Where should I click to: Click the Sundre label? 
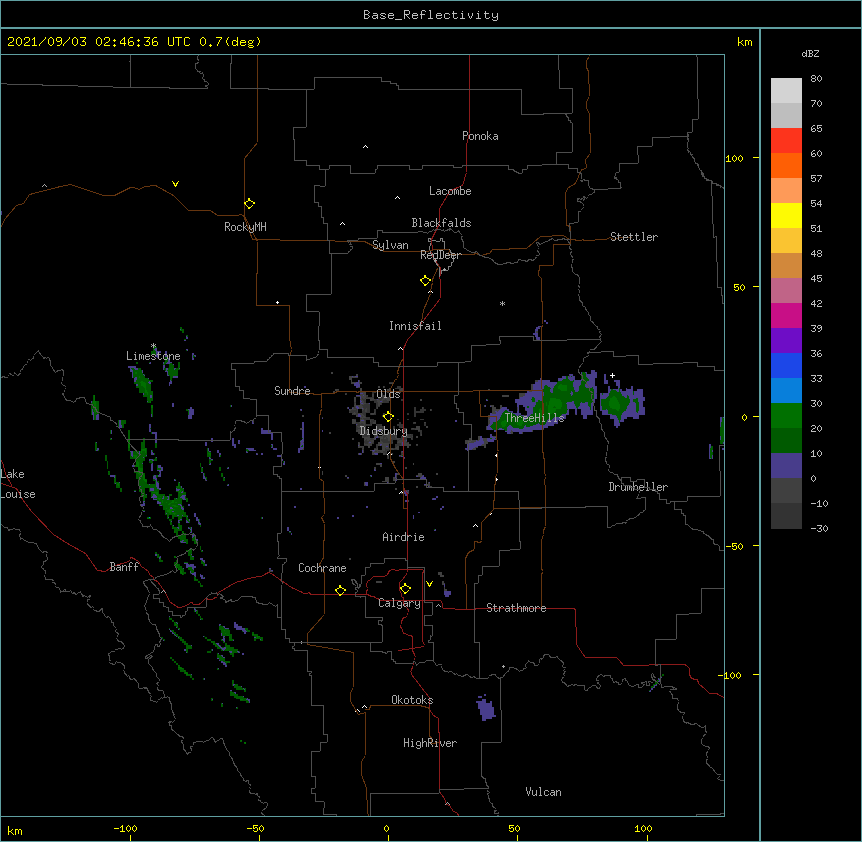[x=292, y=391]
